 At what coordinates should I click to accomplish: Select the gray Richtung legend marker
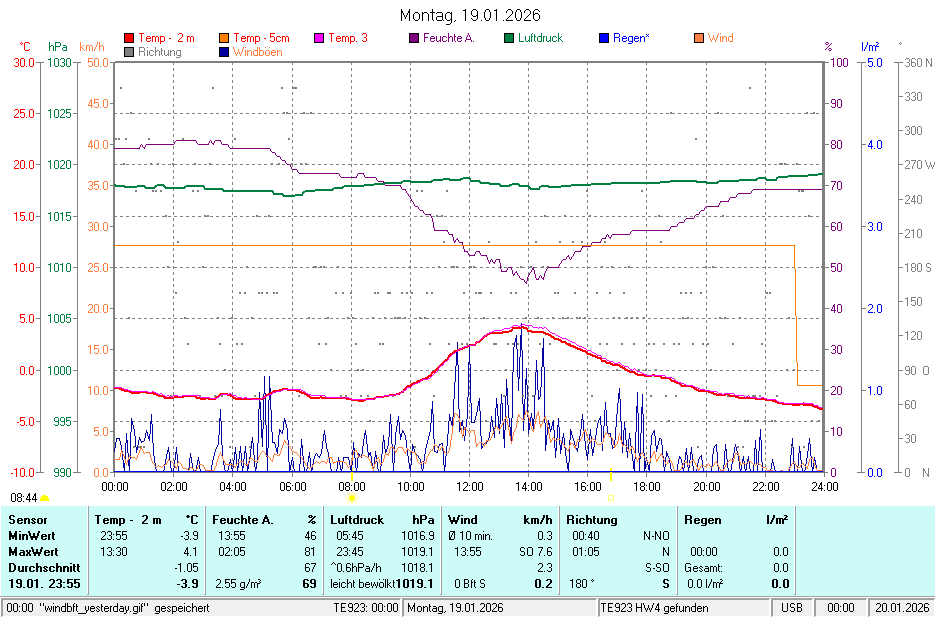tap(129, 51)
